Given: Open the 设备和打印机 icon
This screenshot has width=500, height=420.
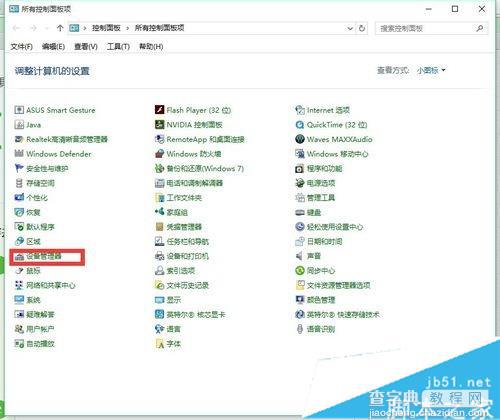Looking at the screenshot, I should pyautogui.click(x=160, y=256).
